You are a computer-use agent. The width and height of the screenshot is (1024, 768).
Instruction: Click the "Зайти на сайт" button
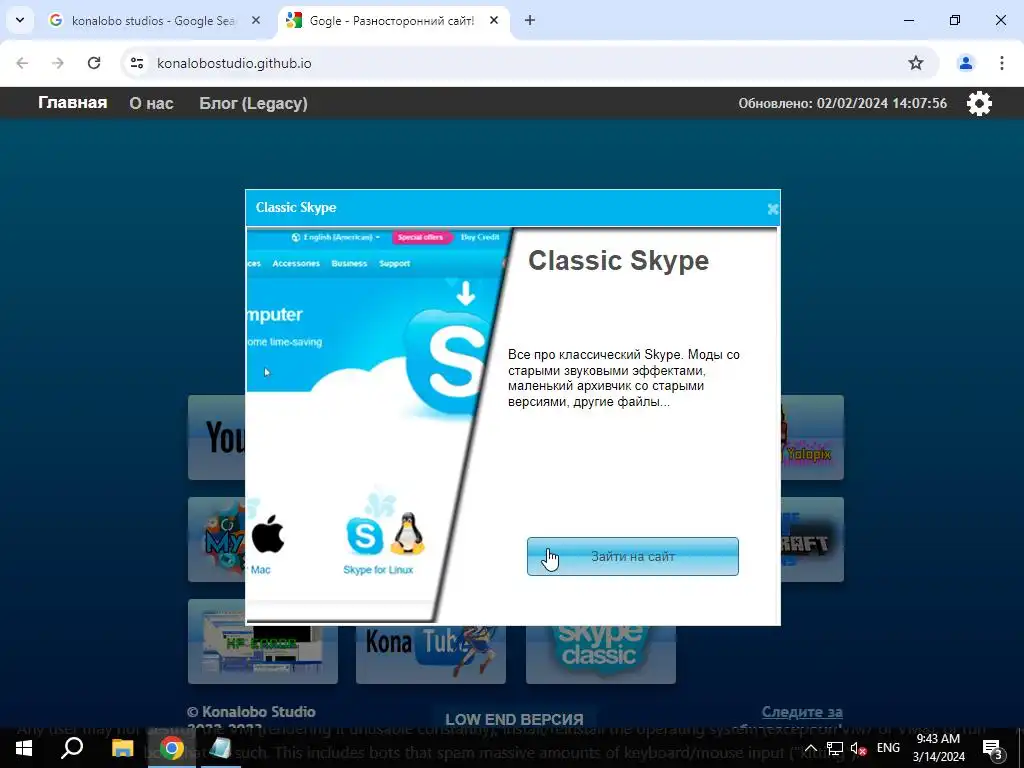pos(632,556)
